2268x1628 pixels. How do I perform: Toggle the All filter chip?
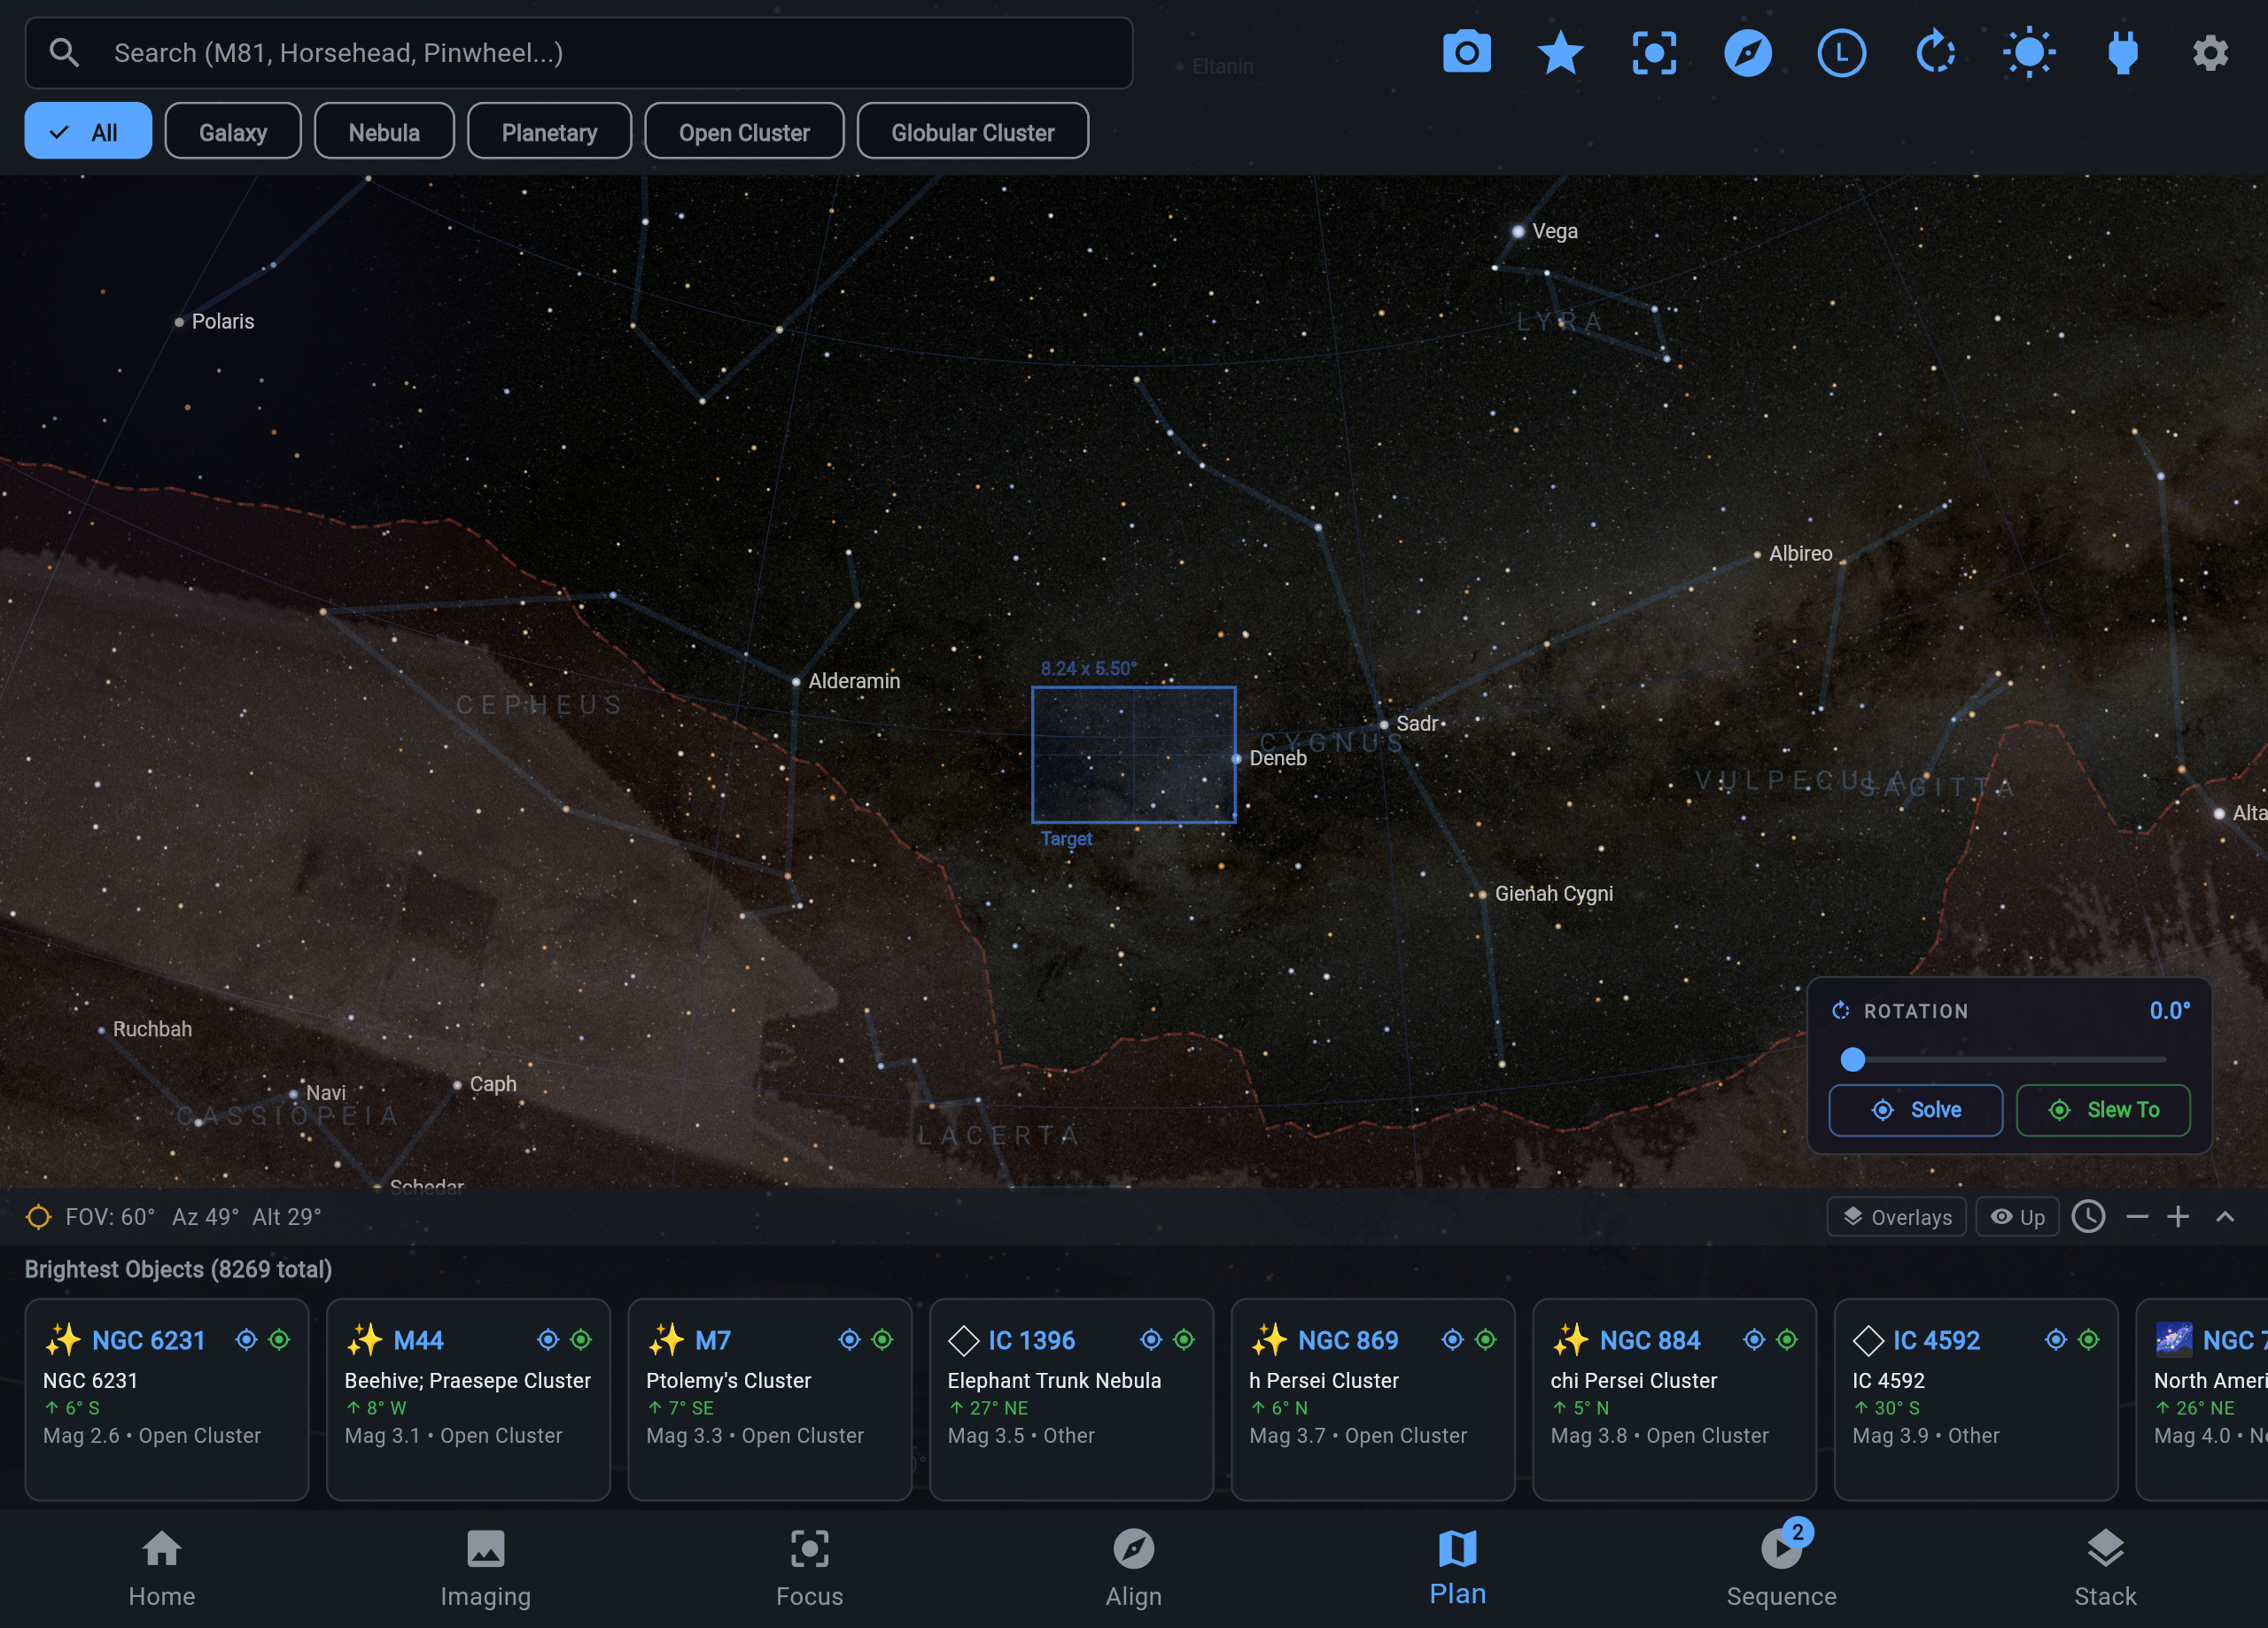point(88,131)
